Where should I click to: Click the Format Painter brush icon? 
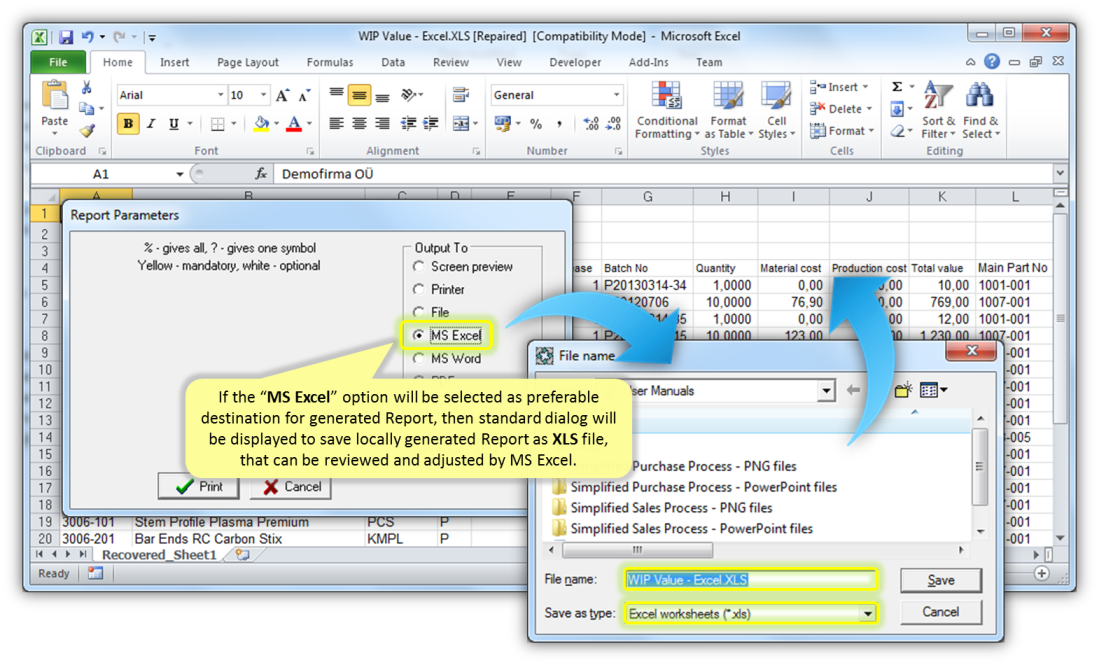87,130
